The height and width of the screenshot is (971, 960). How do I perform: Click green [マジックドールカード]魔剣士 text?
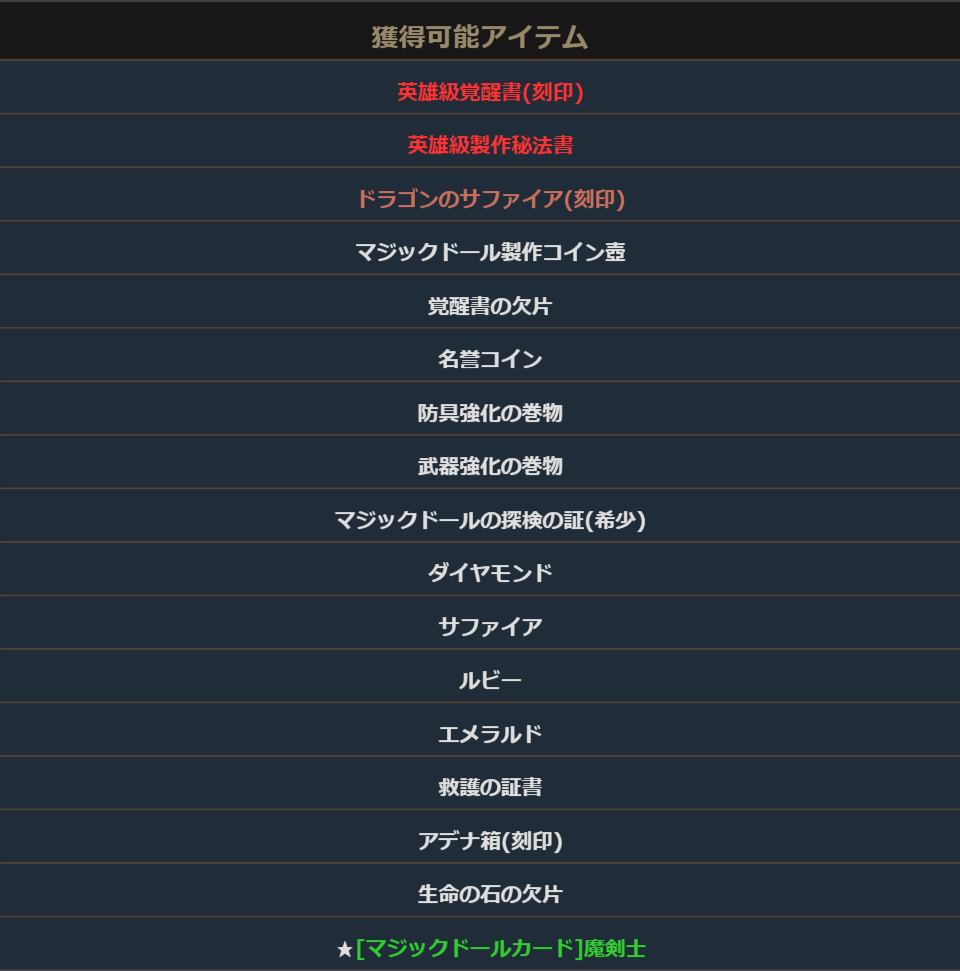coord(500,948)
